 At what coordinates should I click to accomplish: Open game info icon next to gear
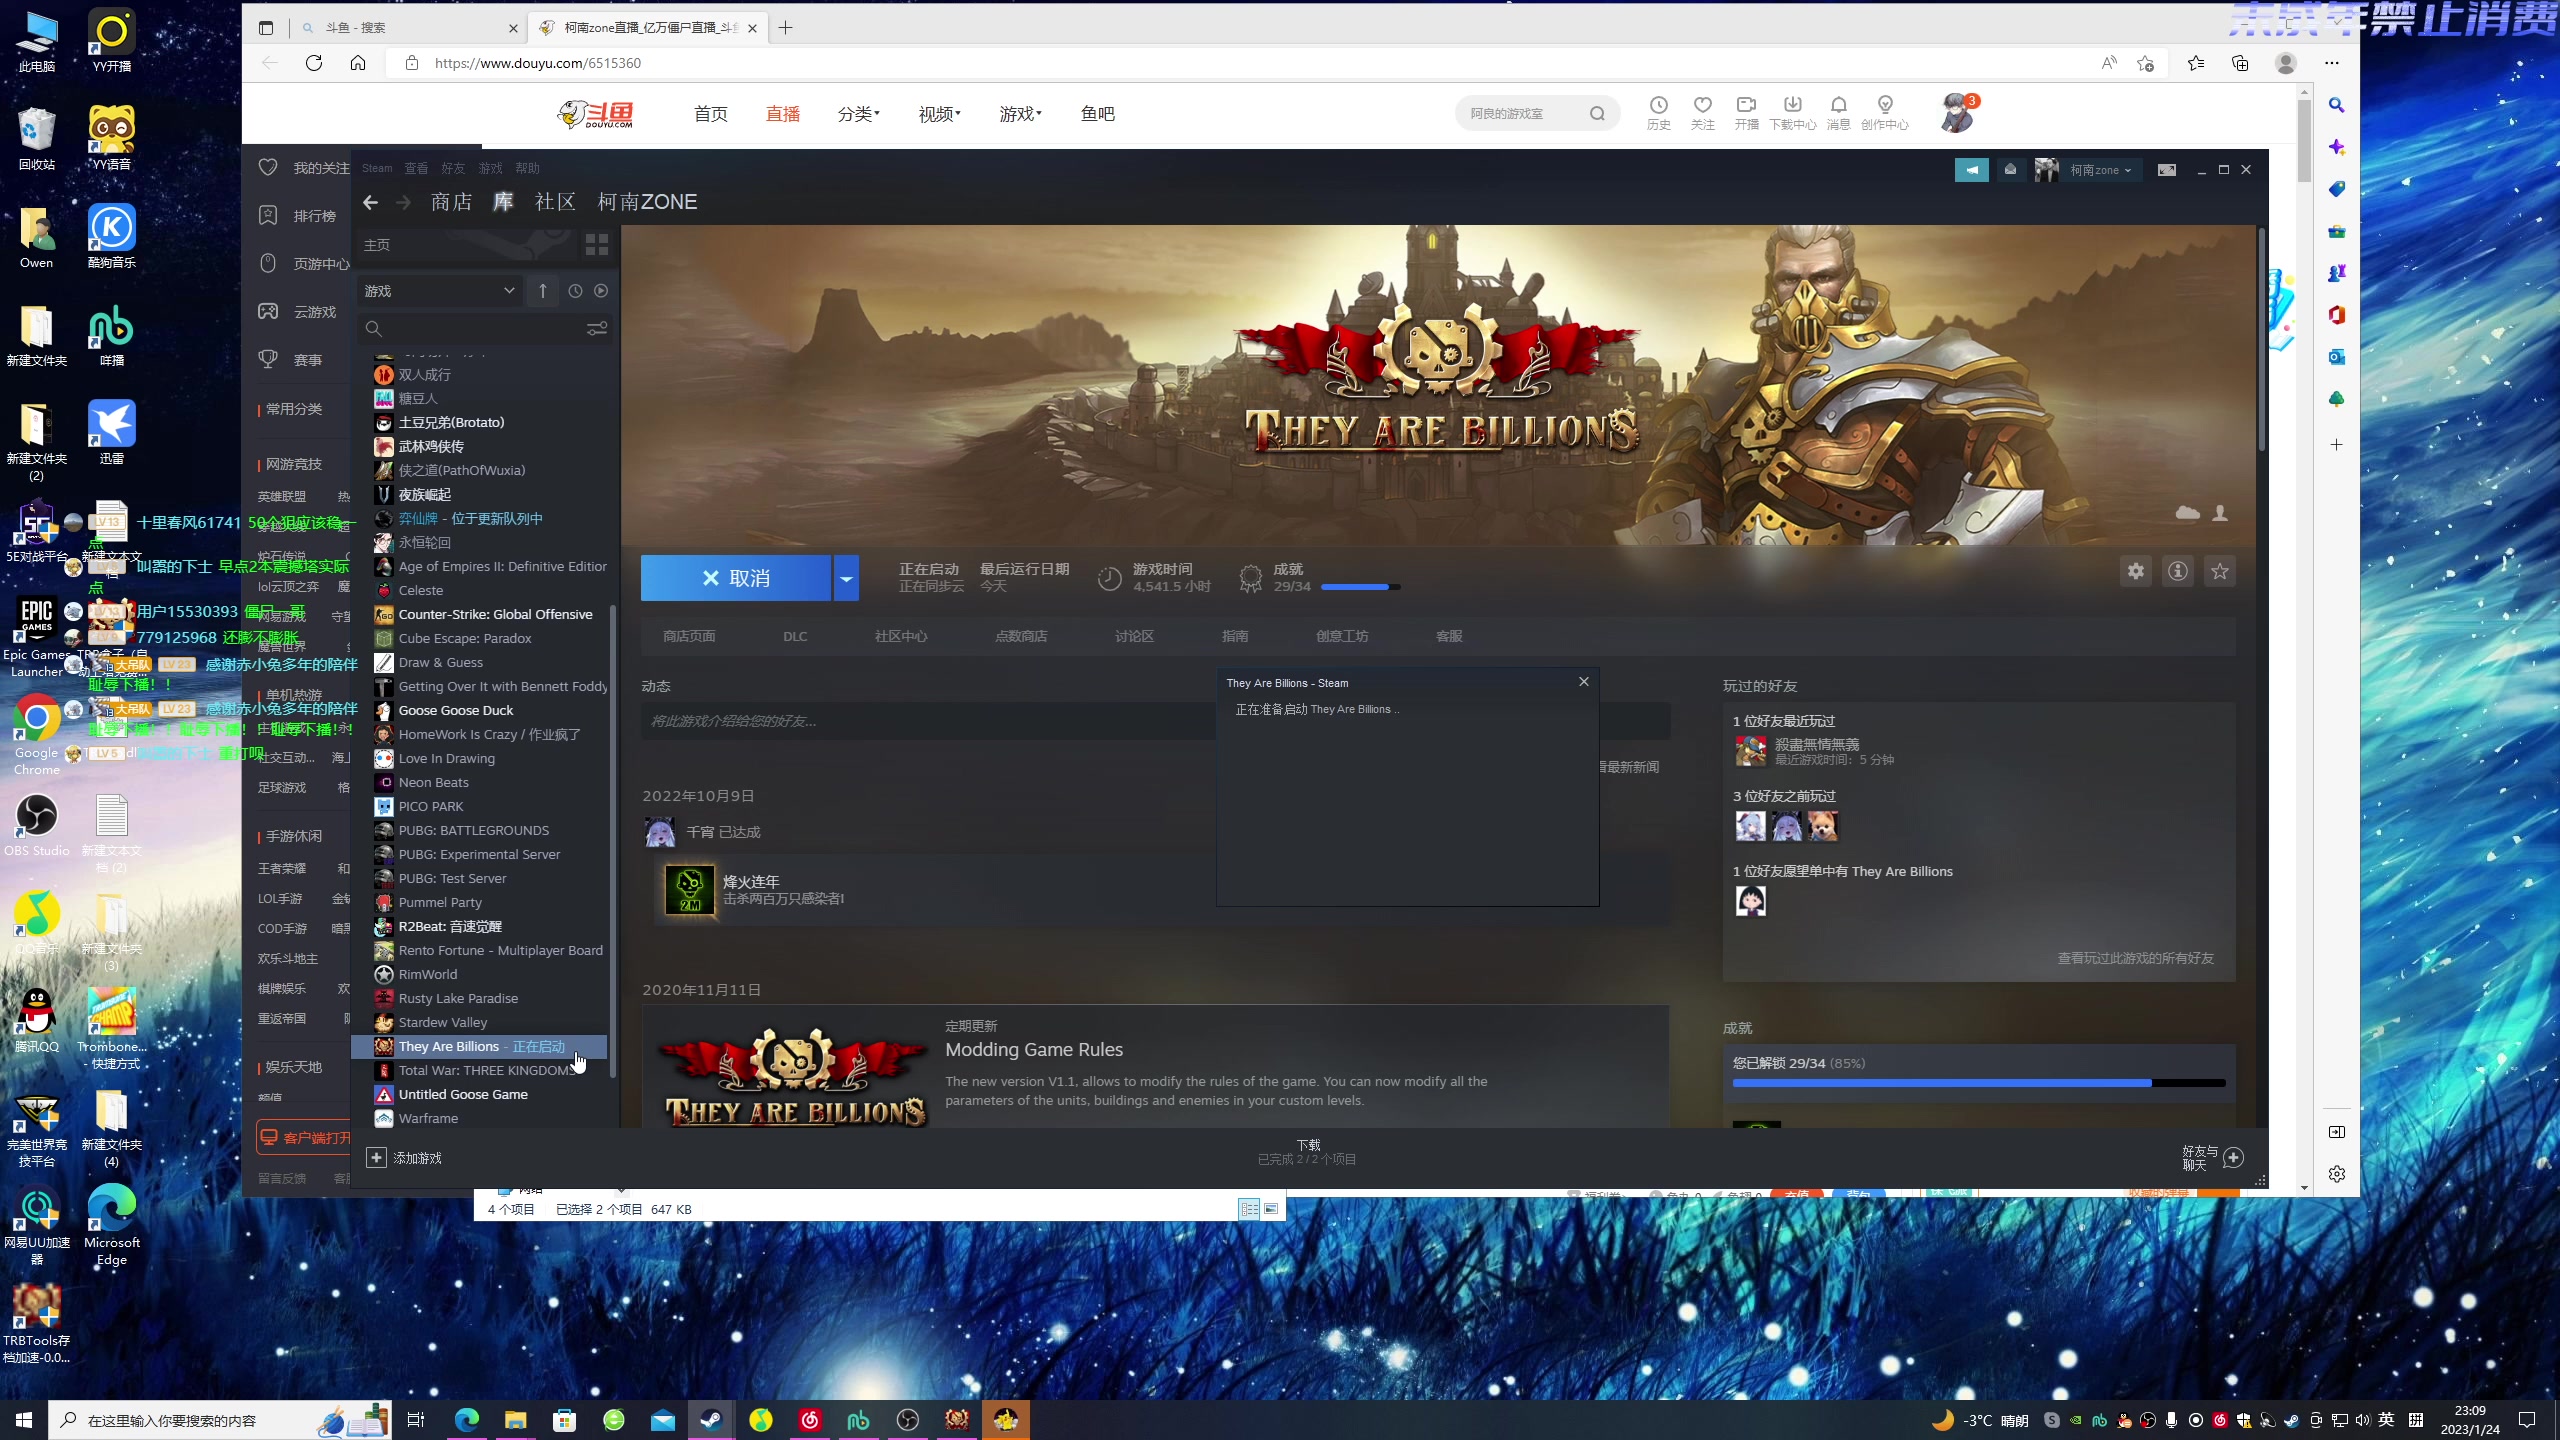click(x=2178, y=571)
